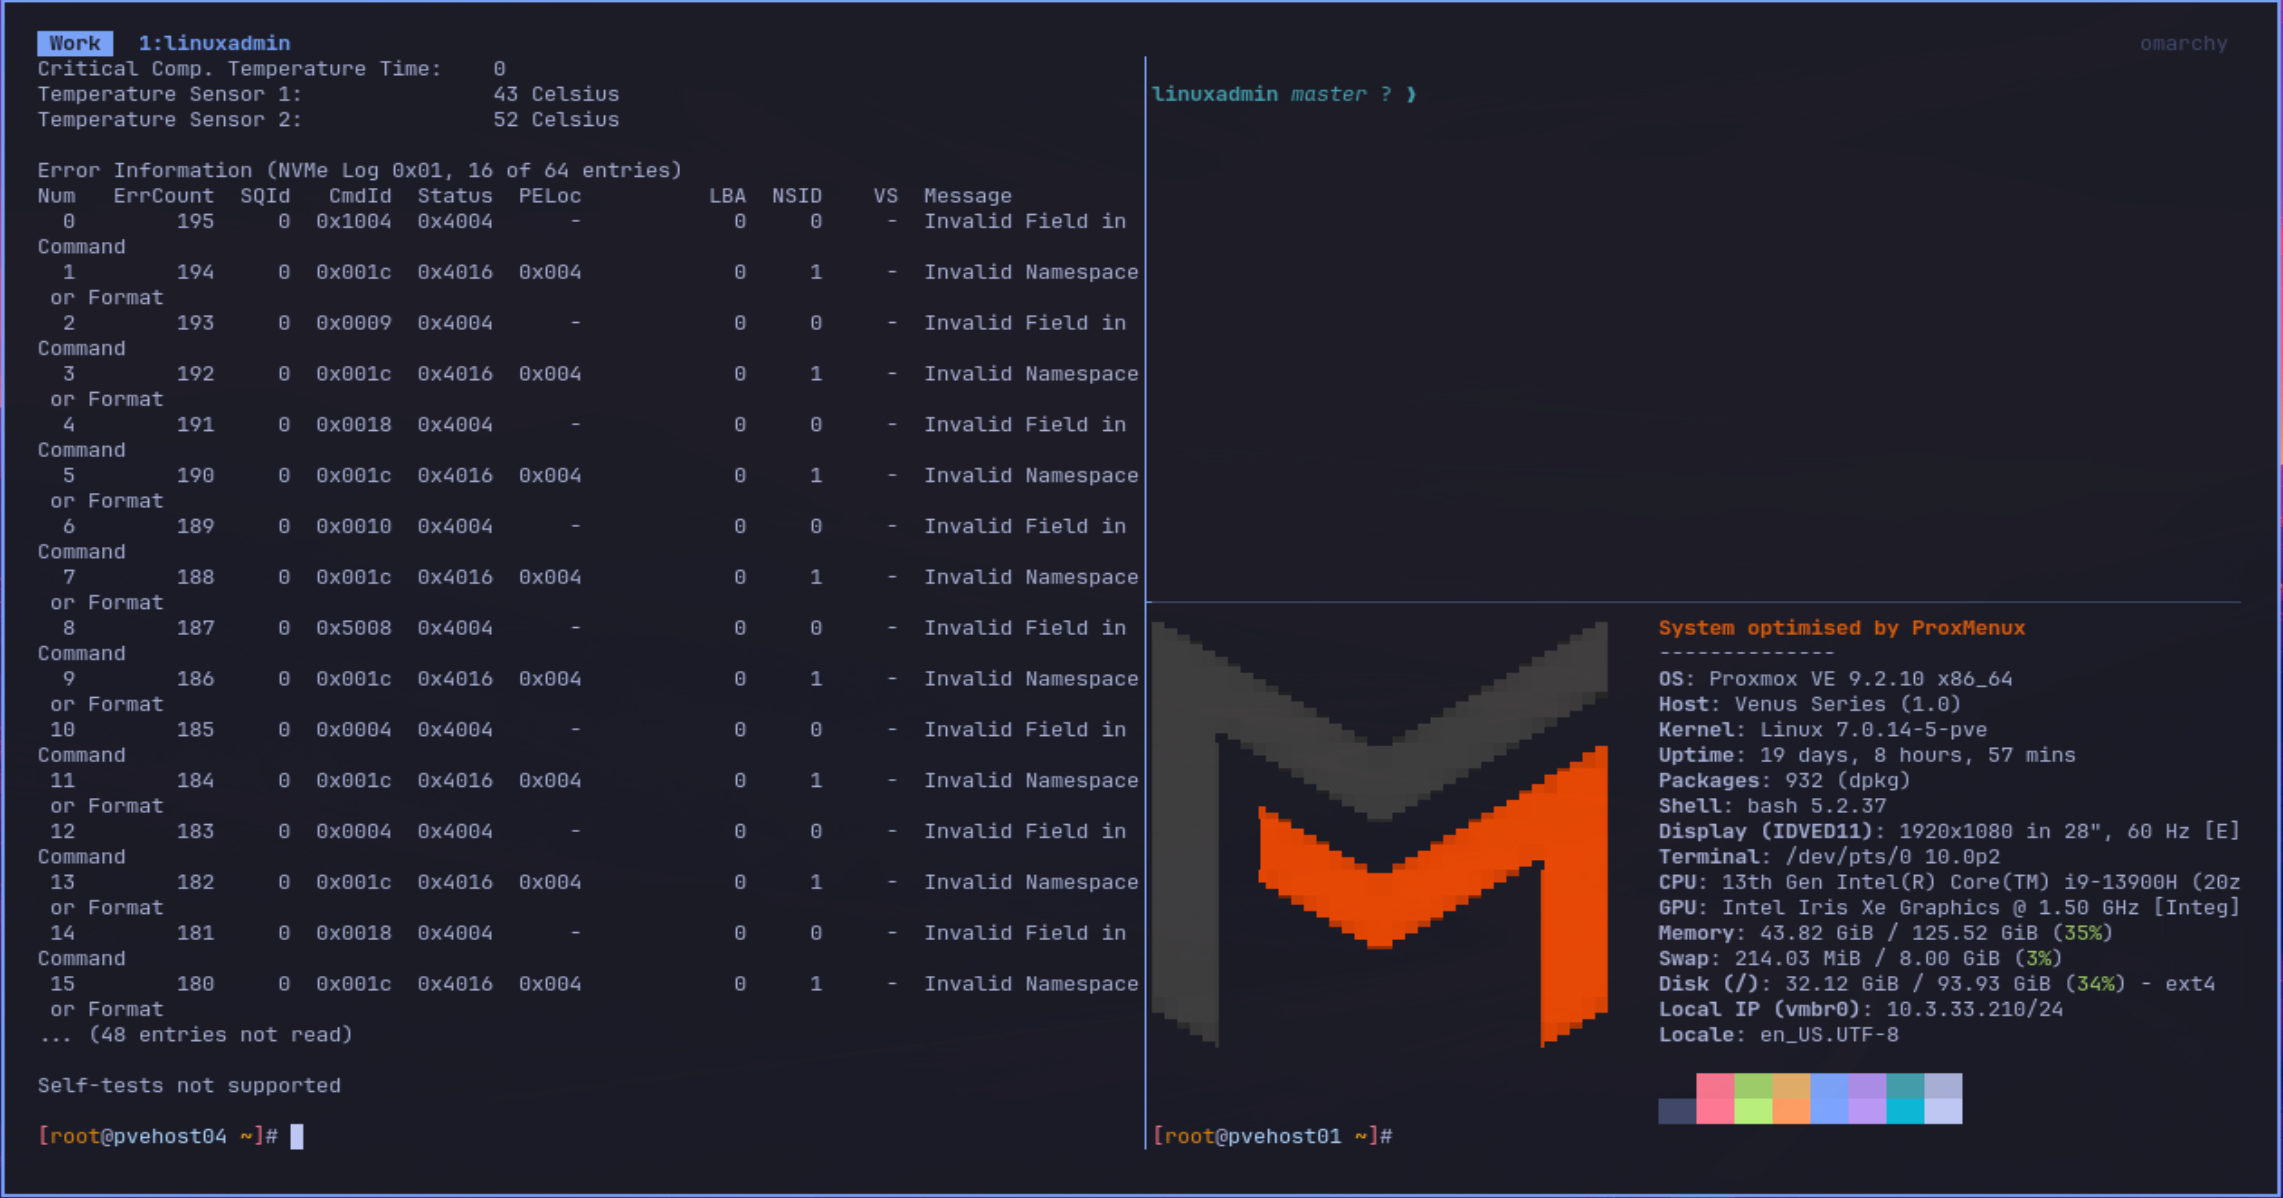
Task: Click the 'CmdId' column header
Action: [360, 196]
